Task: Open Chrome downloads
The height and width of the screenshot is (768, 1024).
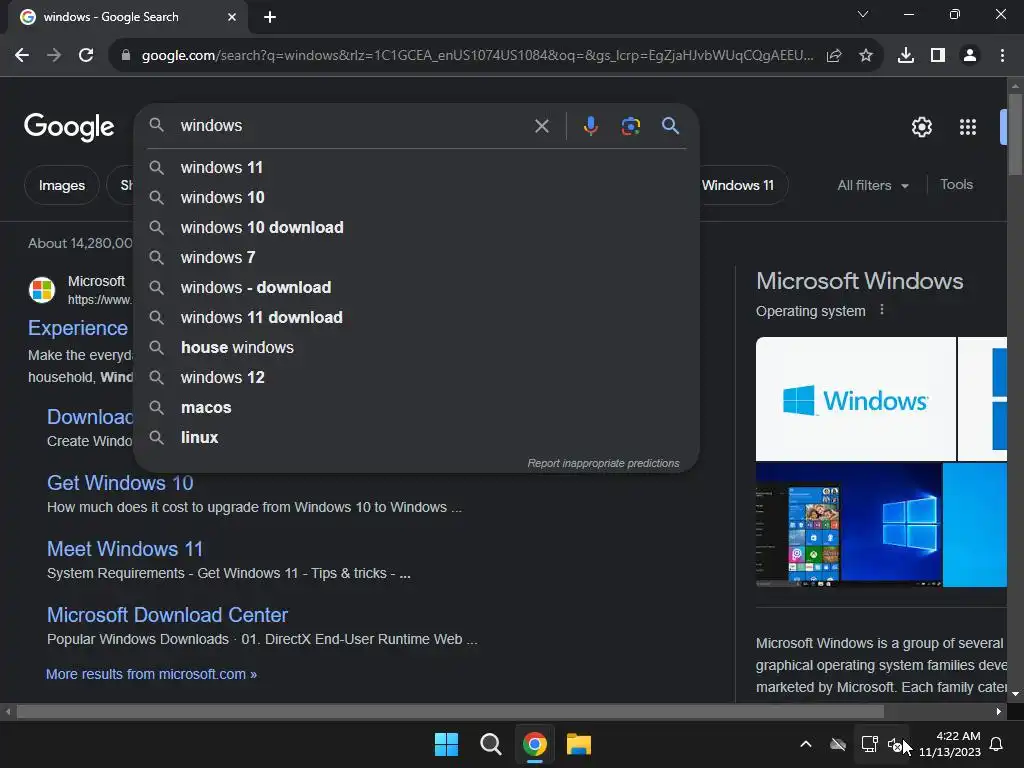Action: click(x=905, y=56)
